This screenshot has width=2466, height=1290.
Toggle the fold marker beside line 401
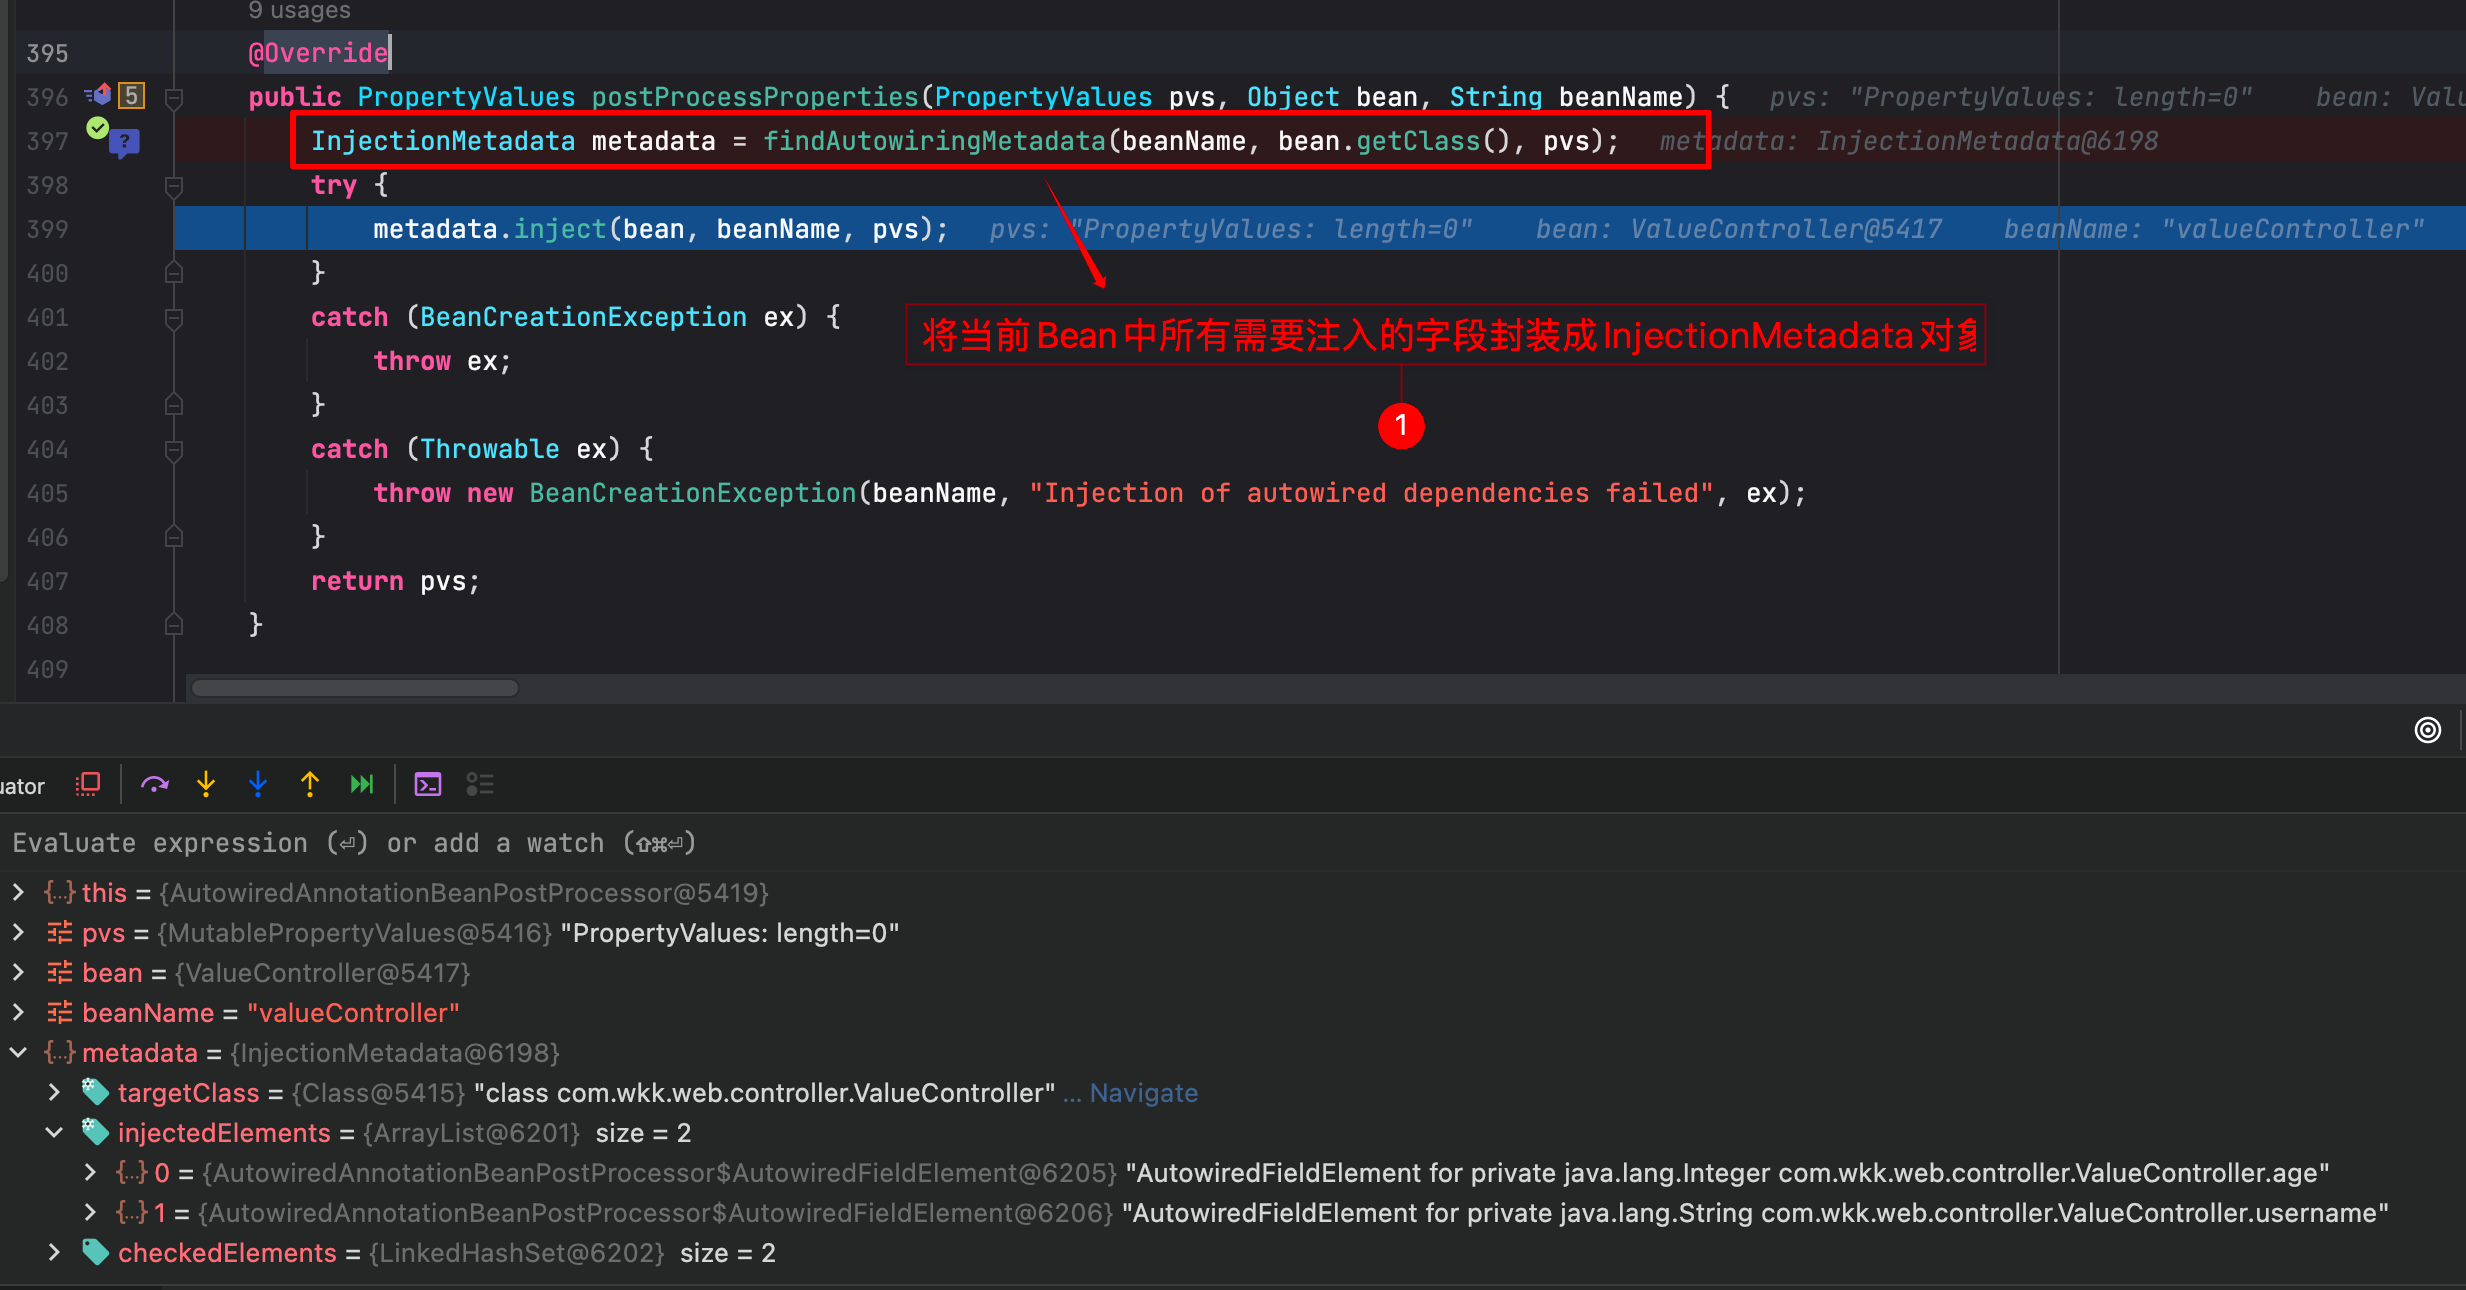tap(173, 318)
